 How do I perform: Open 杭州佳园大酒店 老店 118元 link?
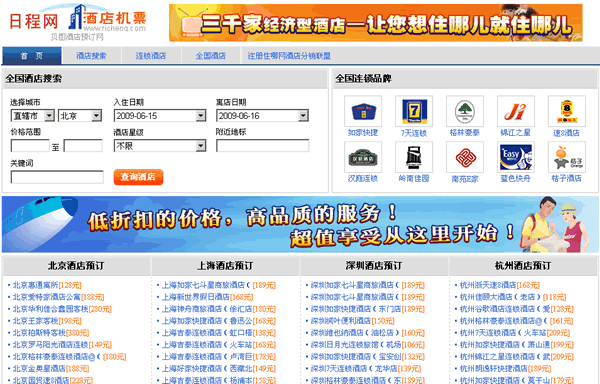[x=513, y=297]
